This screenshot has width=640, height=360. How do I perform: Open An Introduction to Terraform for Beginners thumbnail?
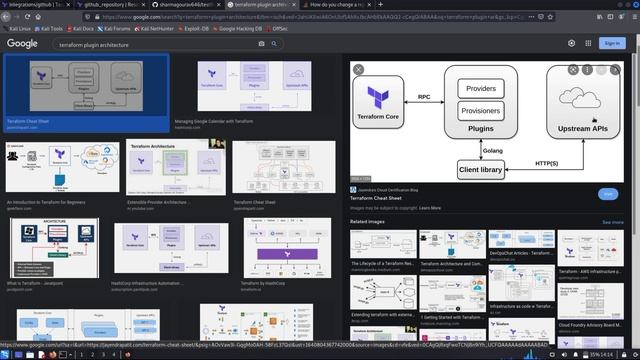62,167
